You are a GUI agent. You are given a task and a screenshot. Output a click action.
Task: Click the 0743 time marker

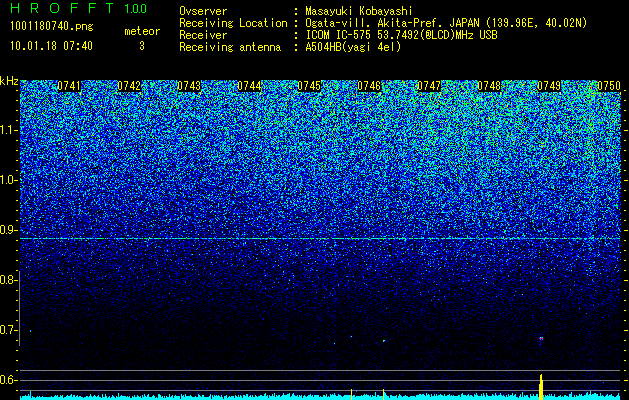click(x=189, y=86)
